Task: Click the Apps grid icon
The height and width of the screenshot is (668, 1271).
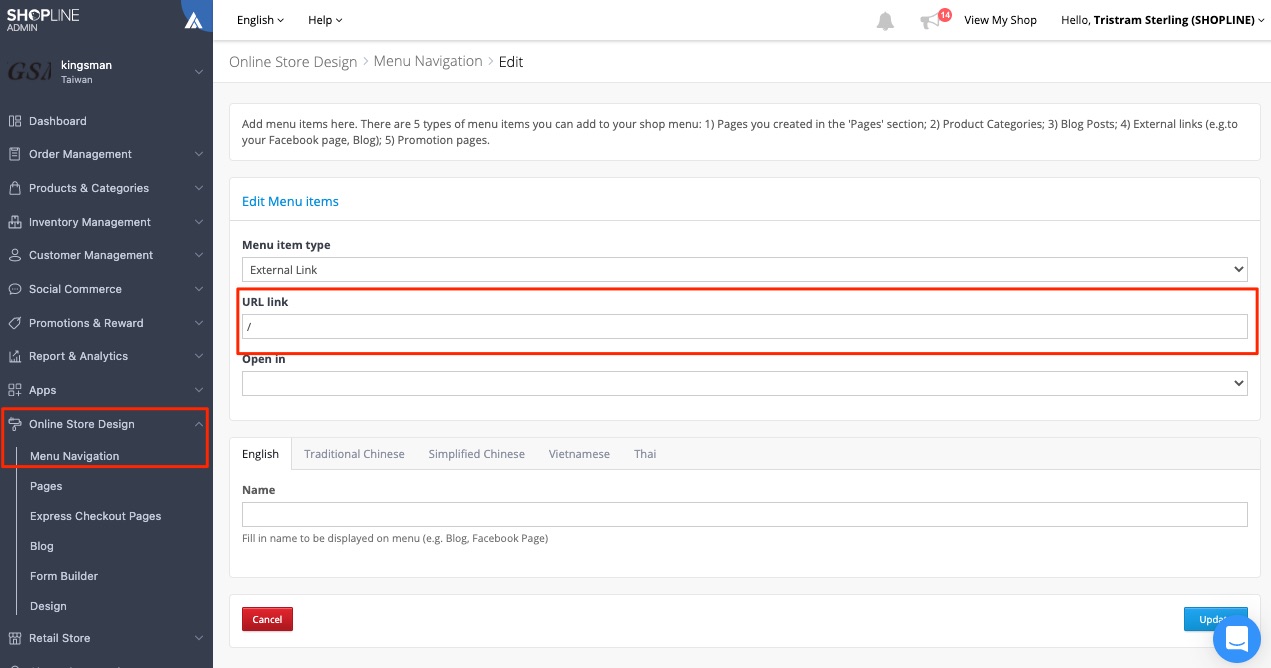Action: pos(15,390)
